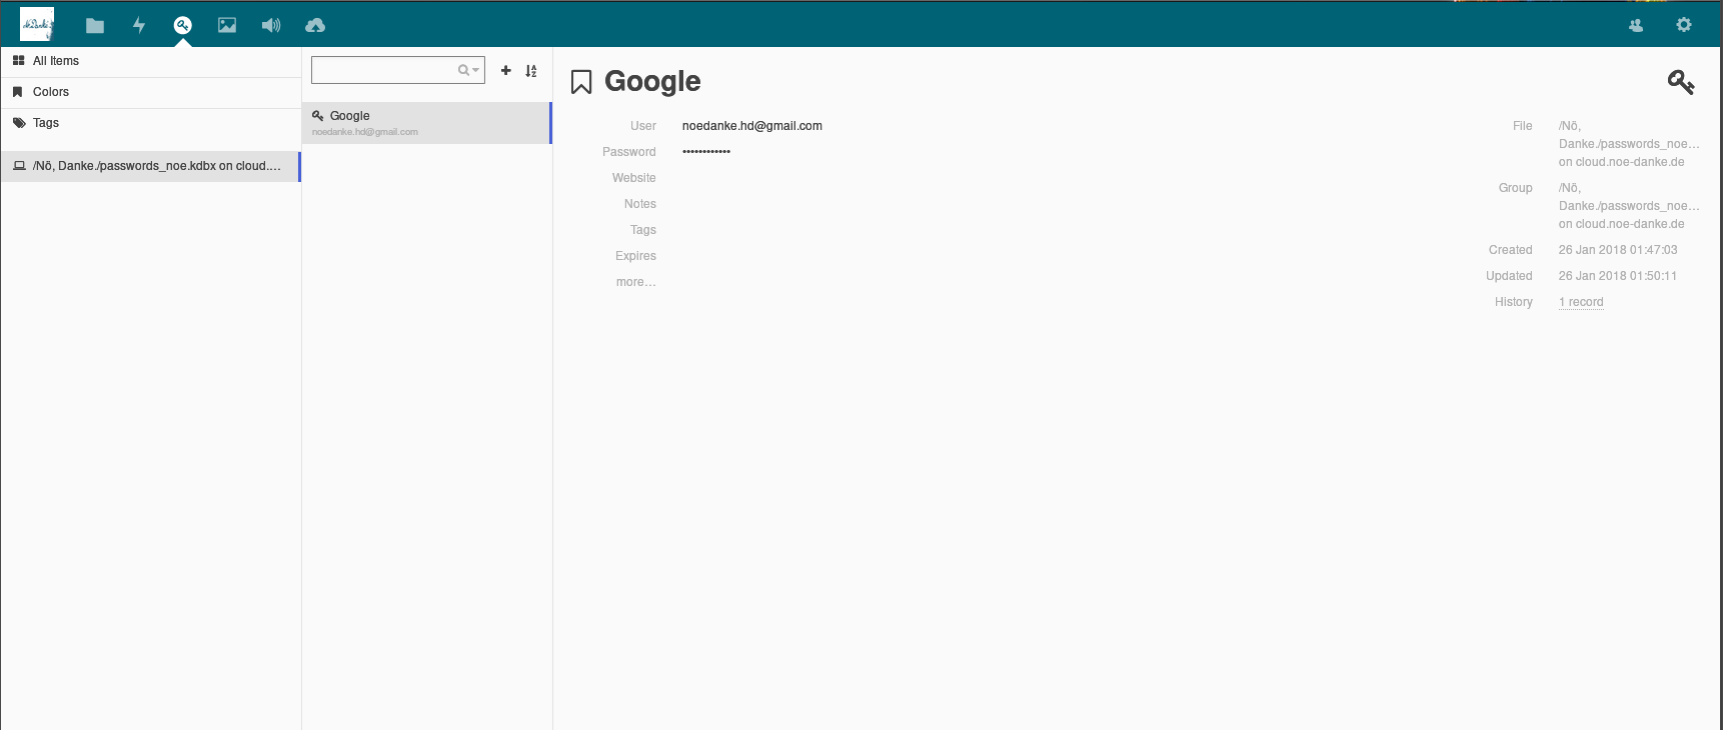
Task: Click the cloud upload icon in top bar
Action: coord(315,26)
